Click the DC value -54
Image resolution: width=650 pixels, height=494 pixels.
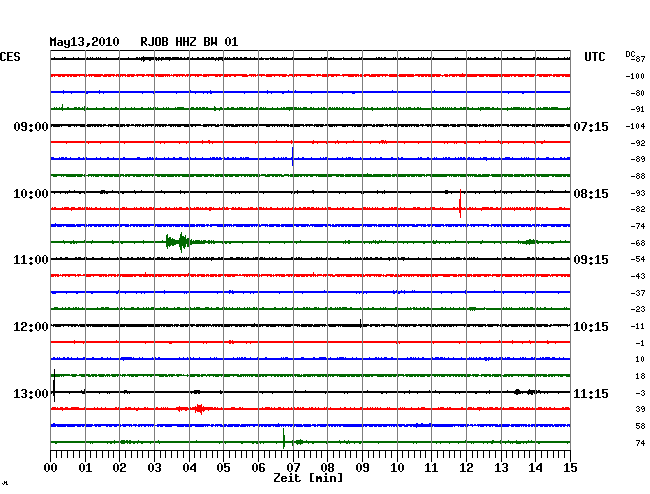tap(637, 259)
